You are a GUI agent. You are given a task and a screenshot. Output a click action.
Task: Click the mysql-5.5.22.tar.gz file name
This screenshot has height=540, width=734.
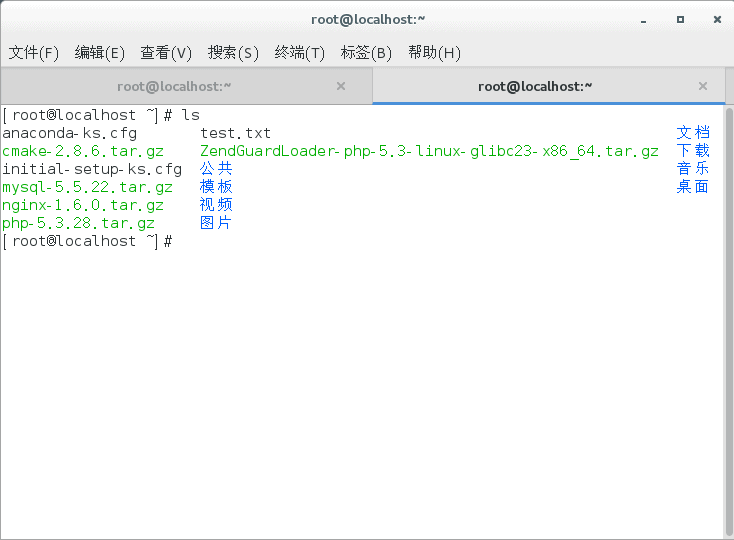tap(88, 187)
